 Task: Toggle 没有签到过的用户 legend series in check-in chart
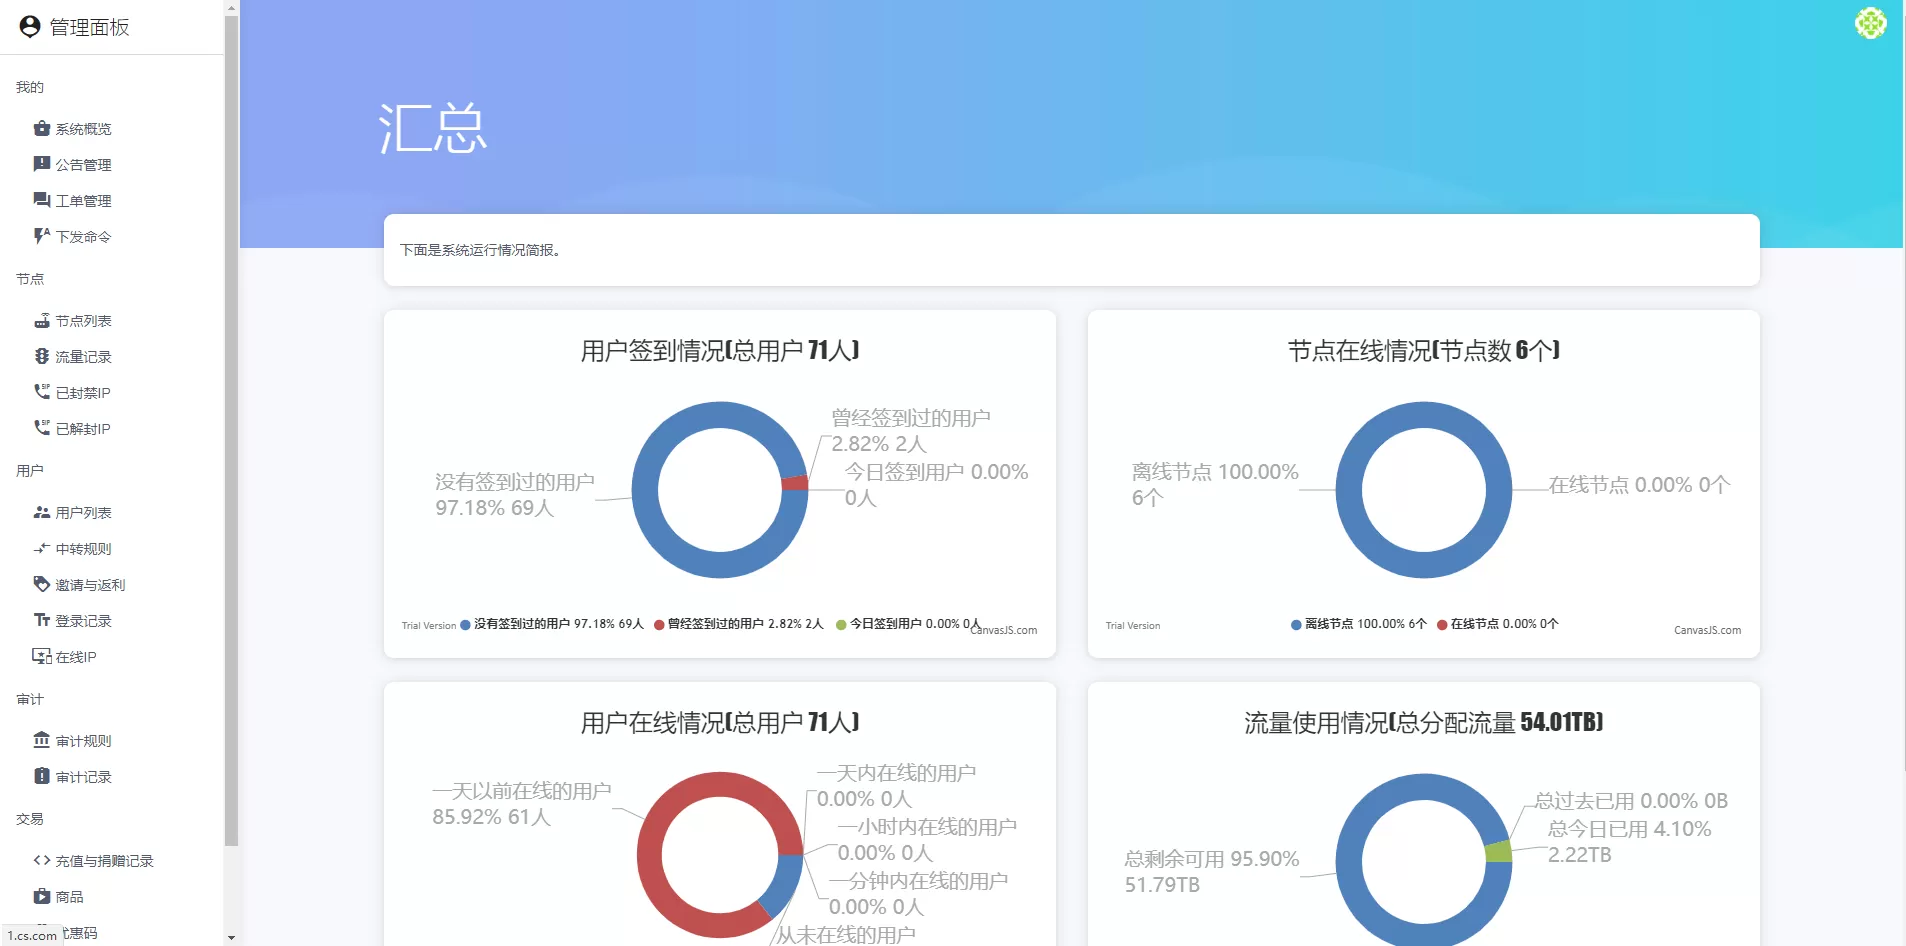click(x=551, y=624)
